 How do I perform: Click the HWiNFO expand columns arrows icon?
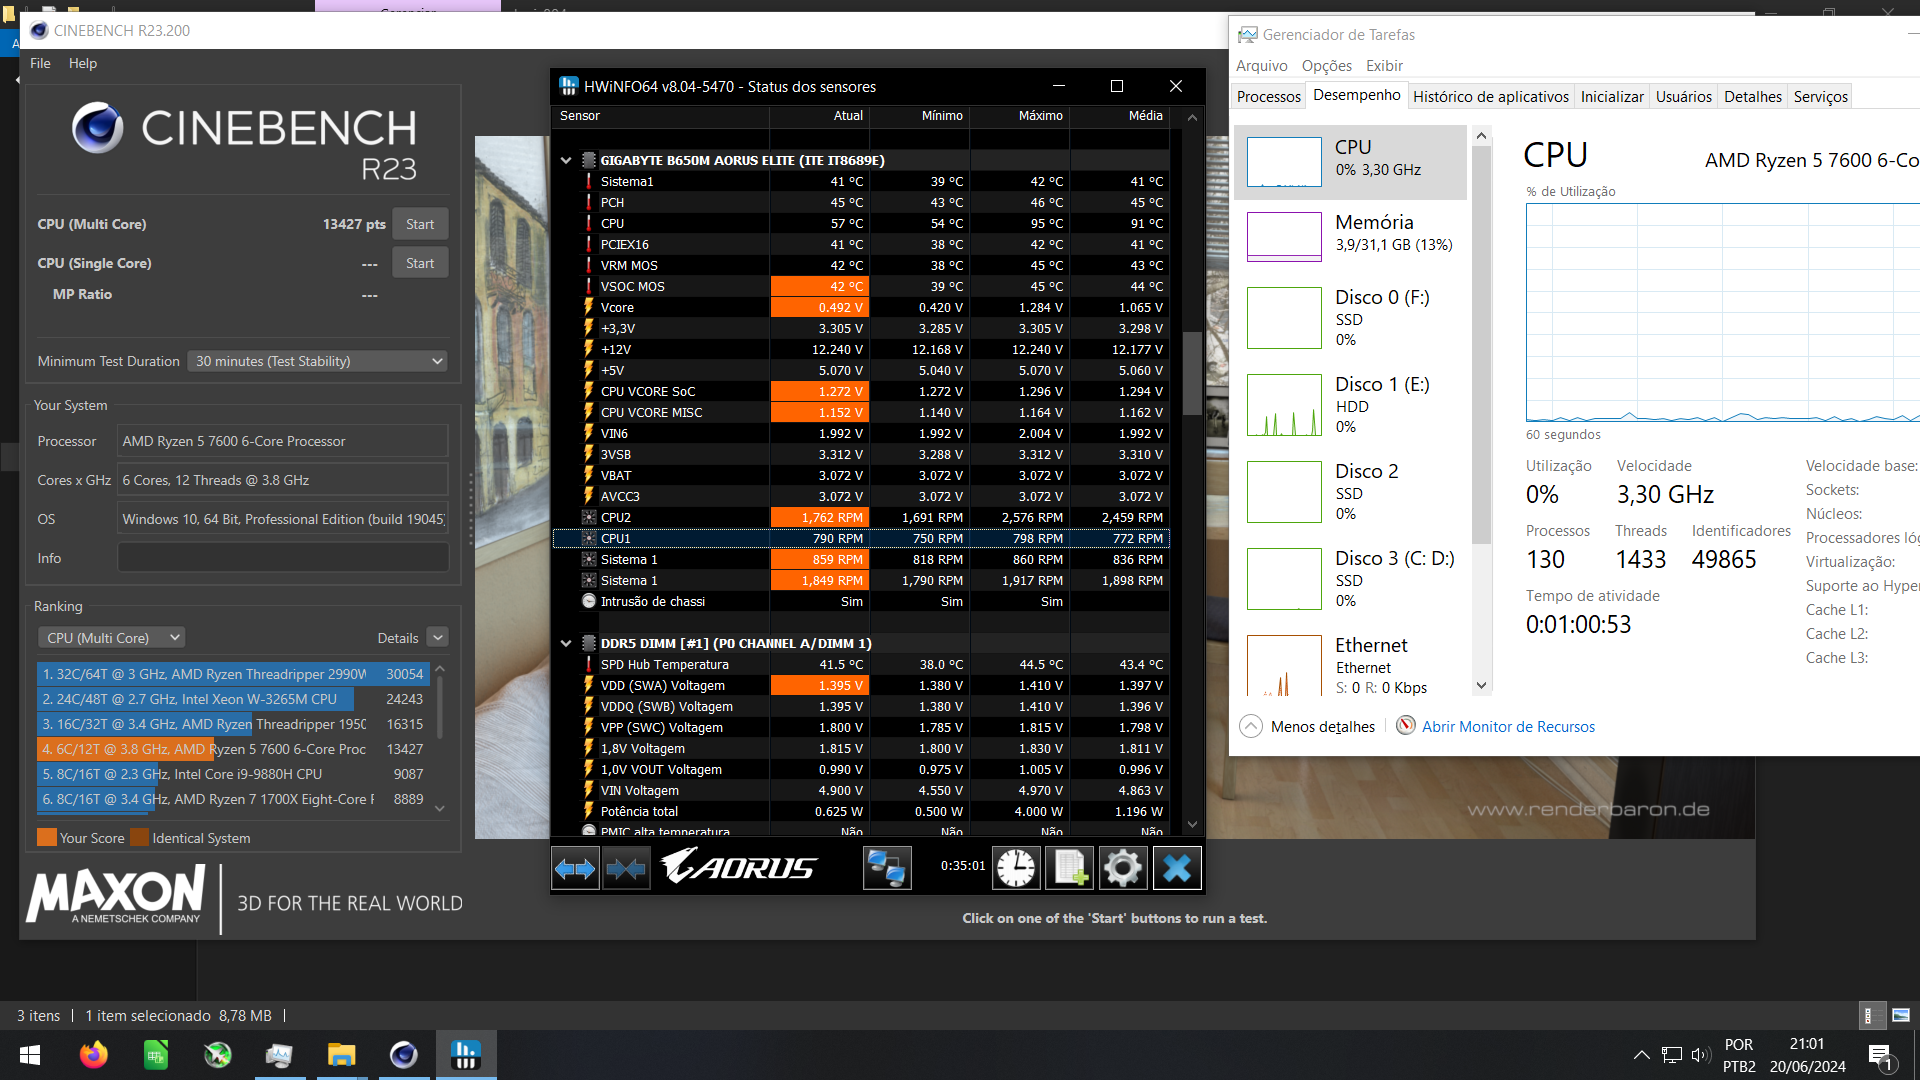click(x=575, y=868)
